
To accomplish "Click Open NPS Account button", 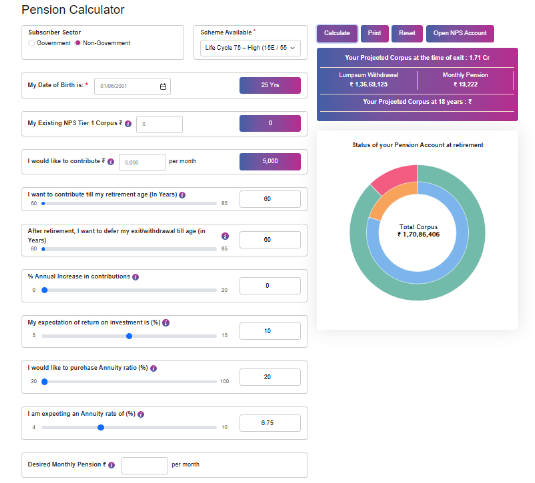I will pyautogui.click(x=460, y=33).
